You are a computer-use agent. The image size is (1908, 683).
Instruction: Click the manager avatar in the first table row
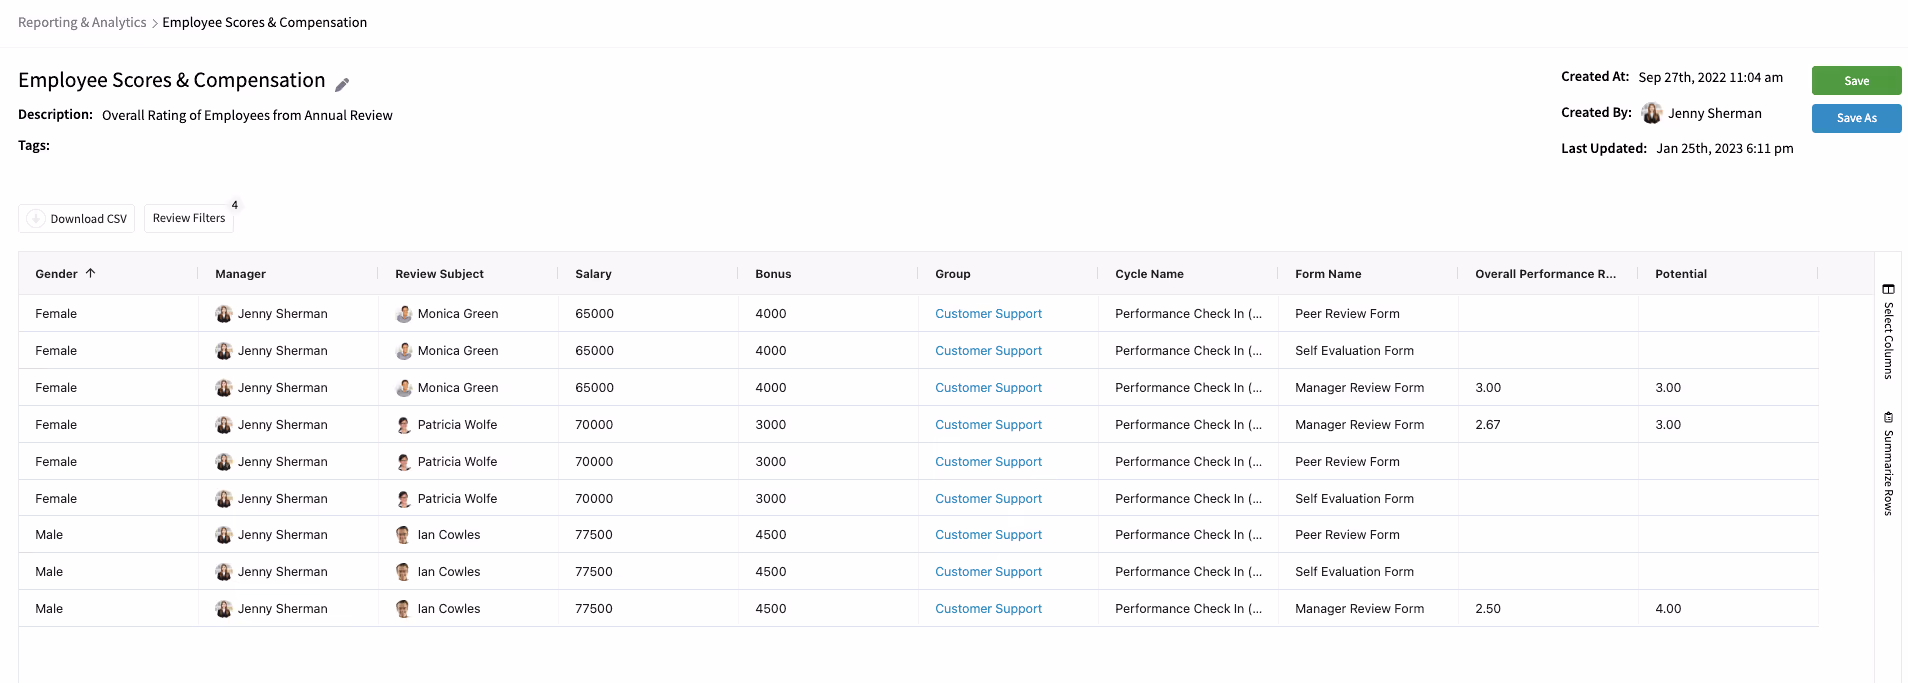(224, 314)
